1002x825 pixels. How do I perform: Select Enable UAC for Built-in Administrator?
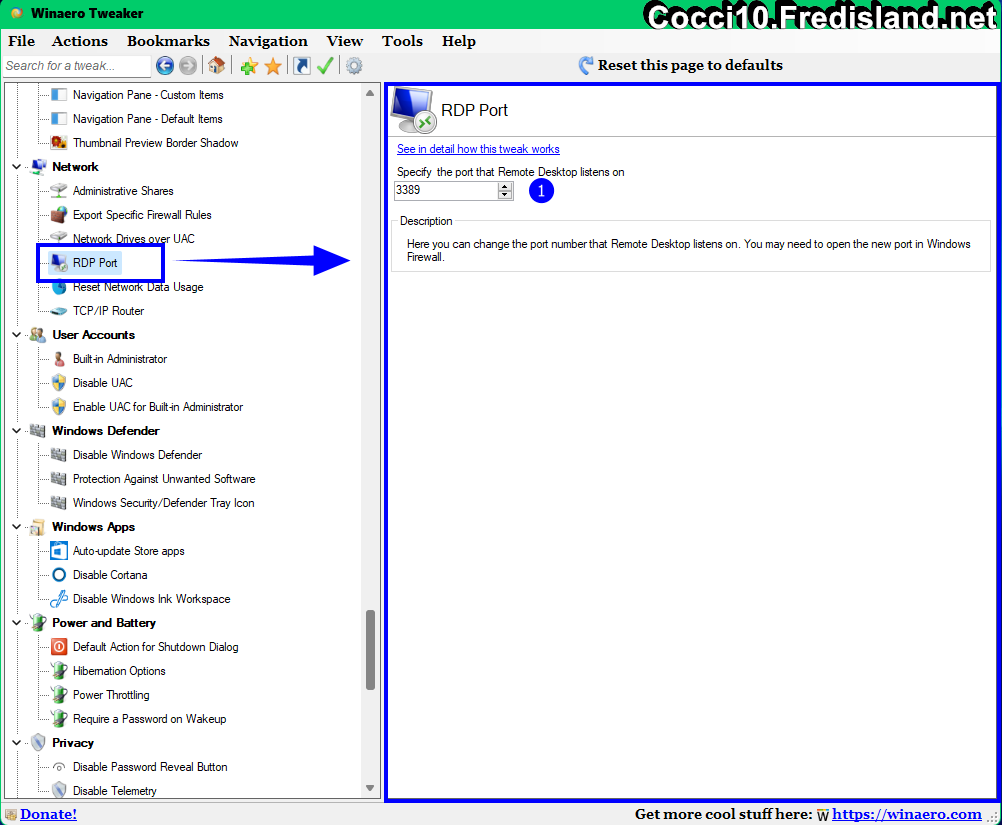pyautogui.click(x=158, y=407)
